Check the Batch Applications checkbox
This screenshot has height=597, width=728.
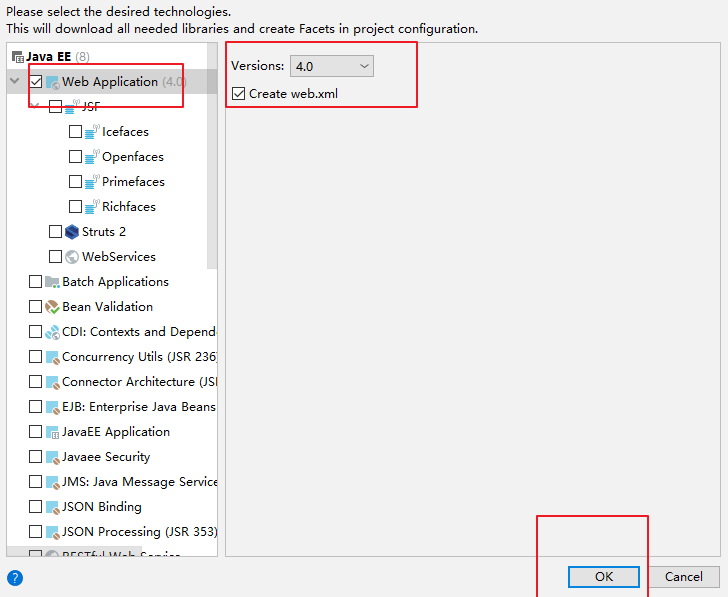35,282
